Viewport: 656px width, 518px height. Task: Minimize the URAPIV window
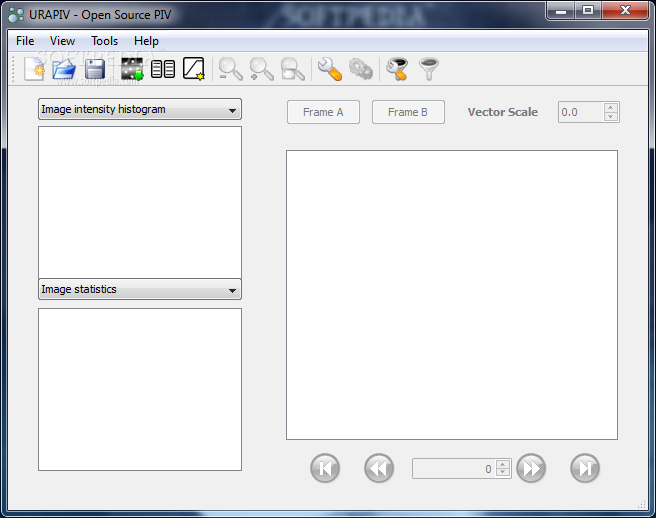pyautogui.click(x=561, y=11)
